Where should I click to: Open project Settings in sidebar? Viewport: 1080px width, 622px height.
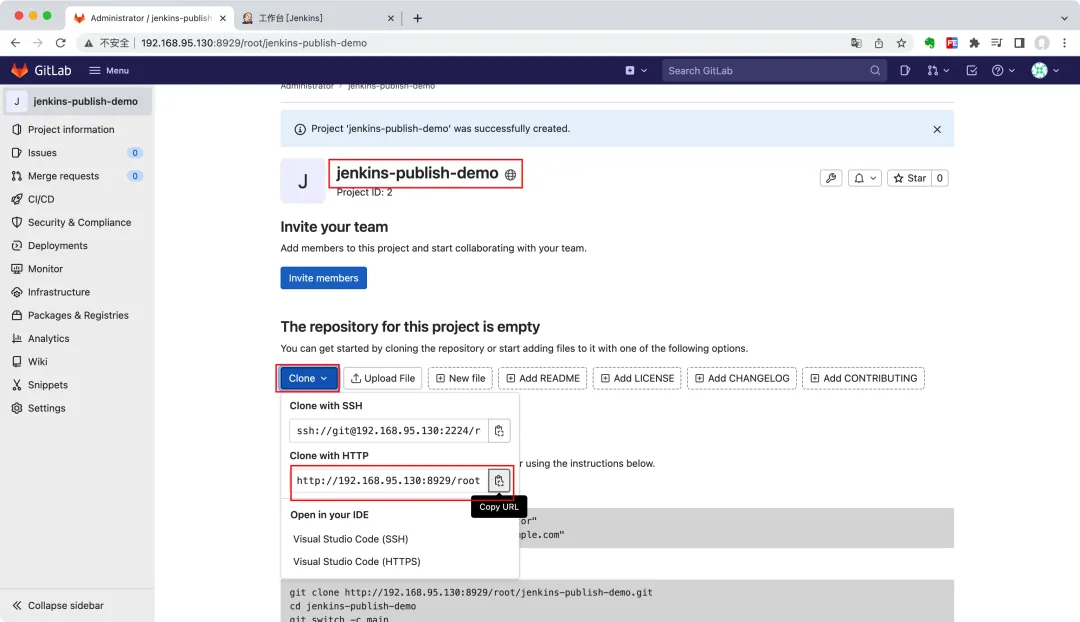tap(77, 408)
